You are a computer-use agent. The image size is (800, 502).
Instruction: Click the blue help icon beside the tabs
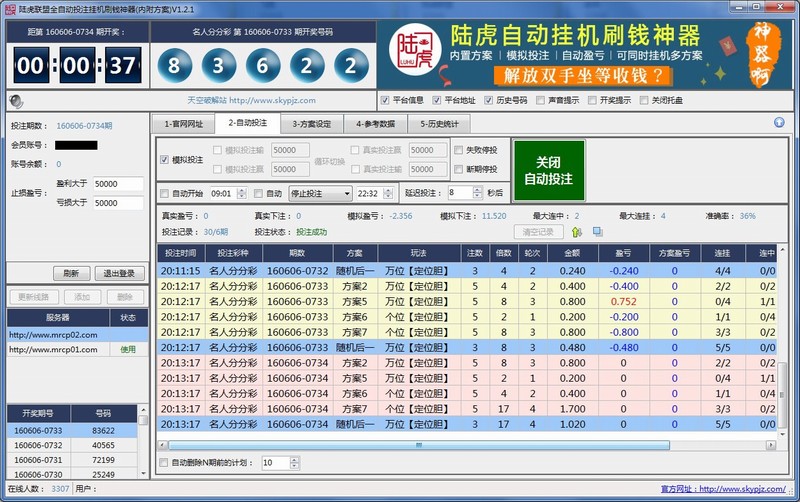tap(779, 123)
